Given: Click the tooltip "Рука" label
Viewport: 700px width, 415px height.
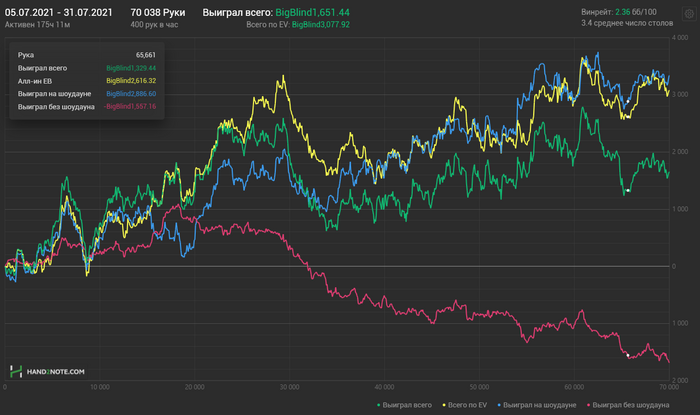Looking at the screenshot, I should pyautogui.click(x=26, y=55).
